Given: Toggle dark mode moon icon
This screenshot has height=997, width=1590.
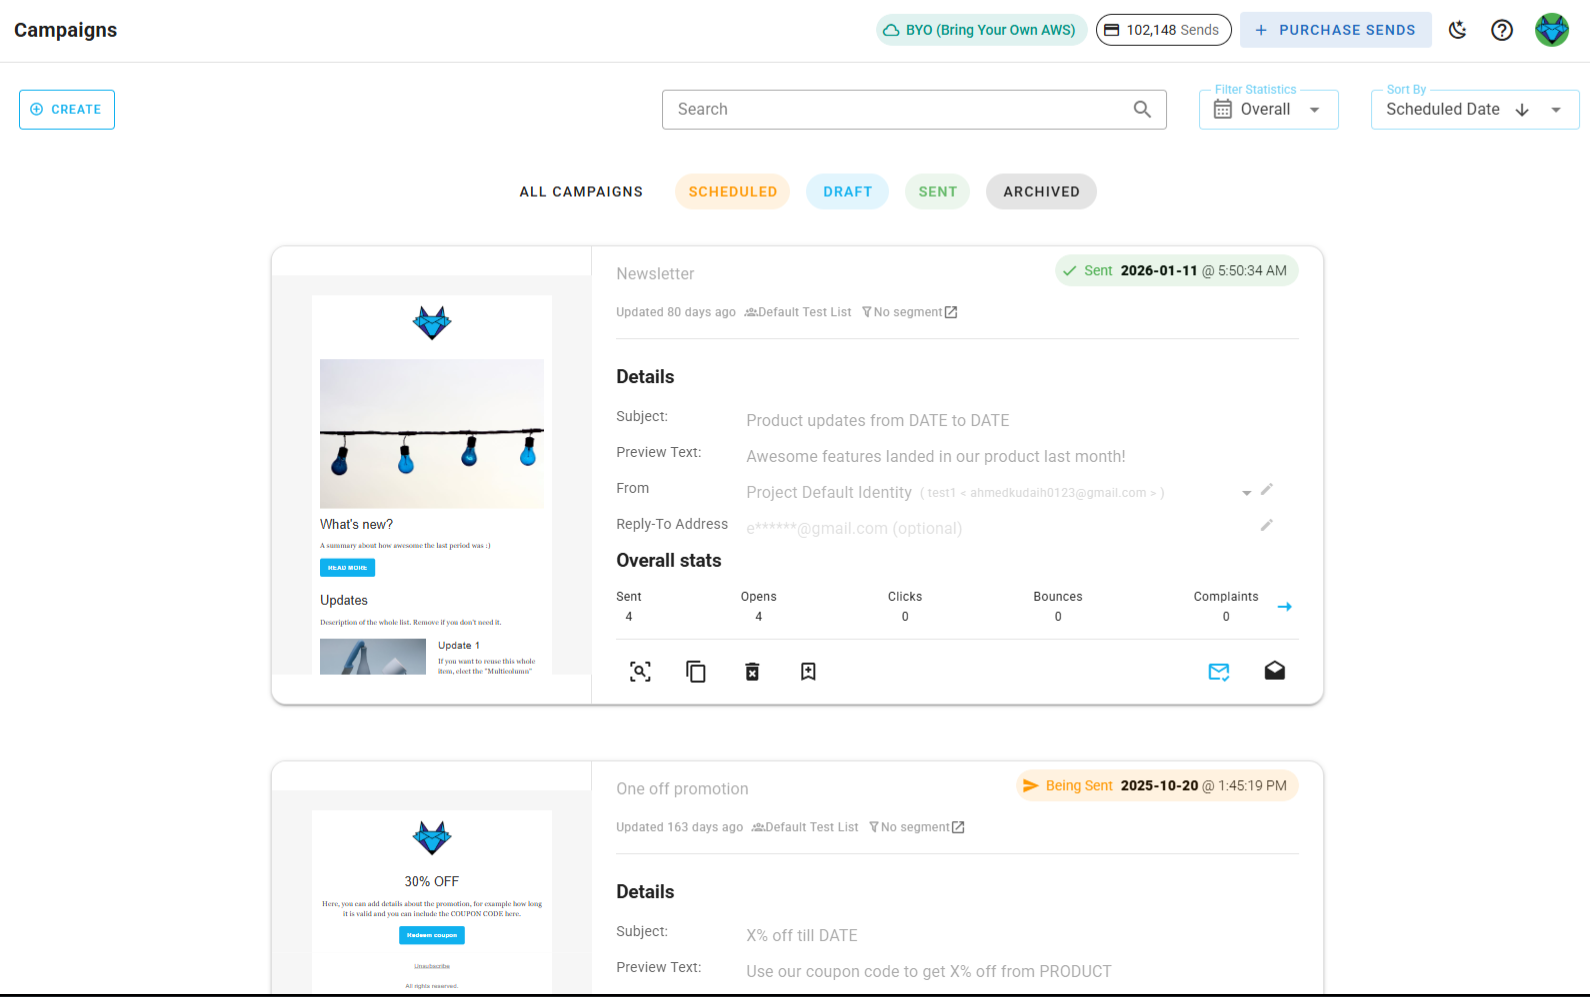Looking at the screenshot, I should (1458, 30).
